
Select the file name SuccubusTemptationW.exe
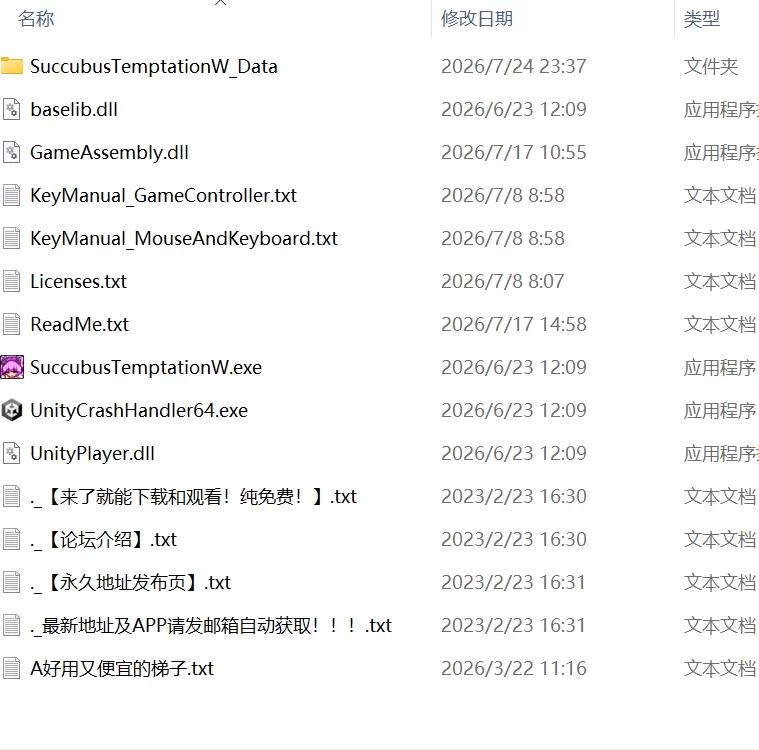pyautogui.click(x=146, y=367)
